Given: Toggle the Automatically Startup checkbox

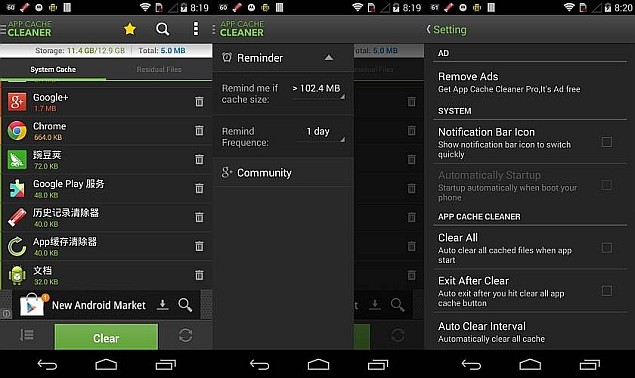Looking at the screenshot, I should point(607,185).
